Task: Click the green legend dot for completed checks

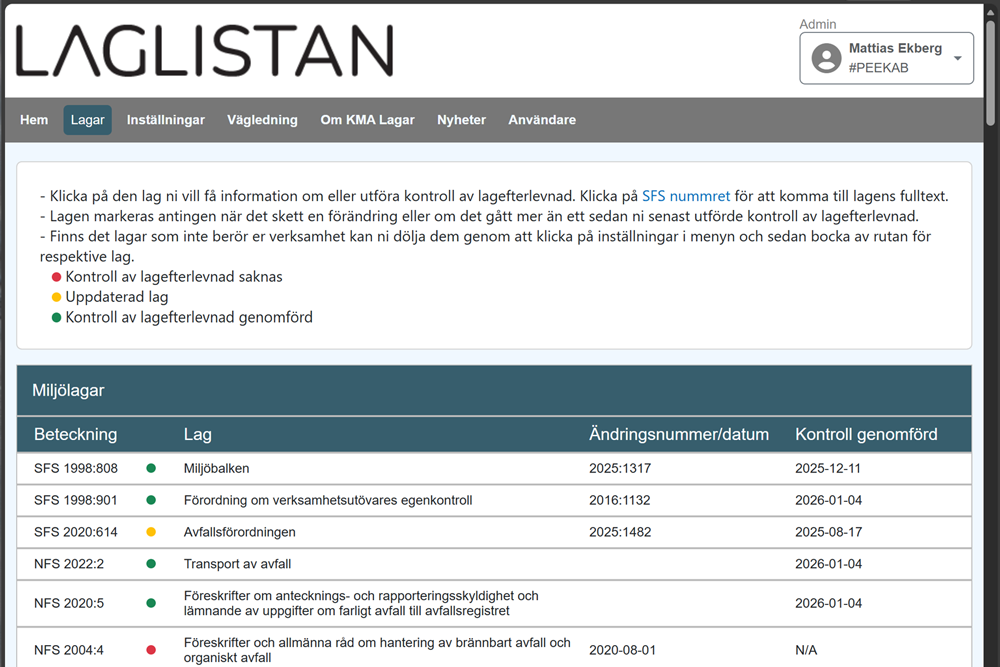Action: 56,317
